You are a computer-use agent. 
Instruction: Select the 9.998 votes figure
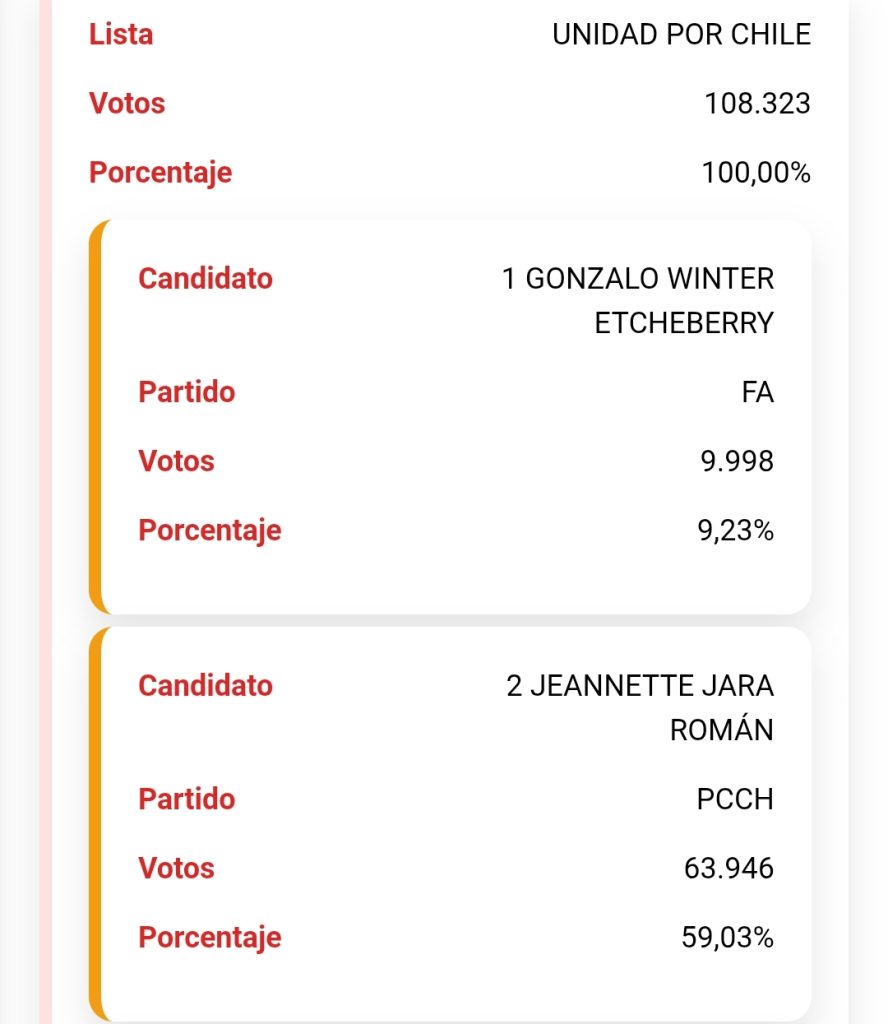click(x=736, y=462)
